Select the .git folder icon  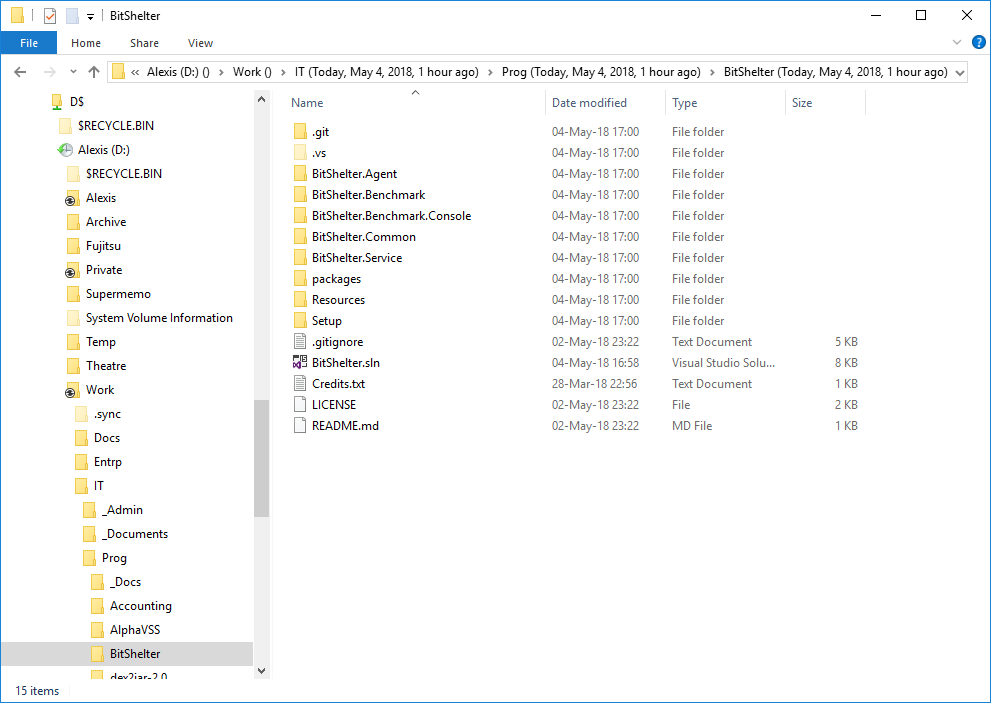click(x=300, y=131)
